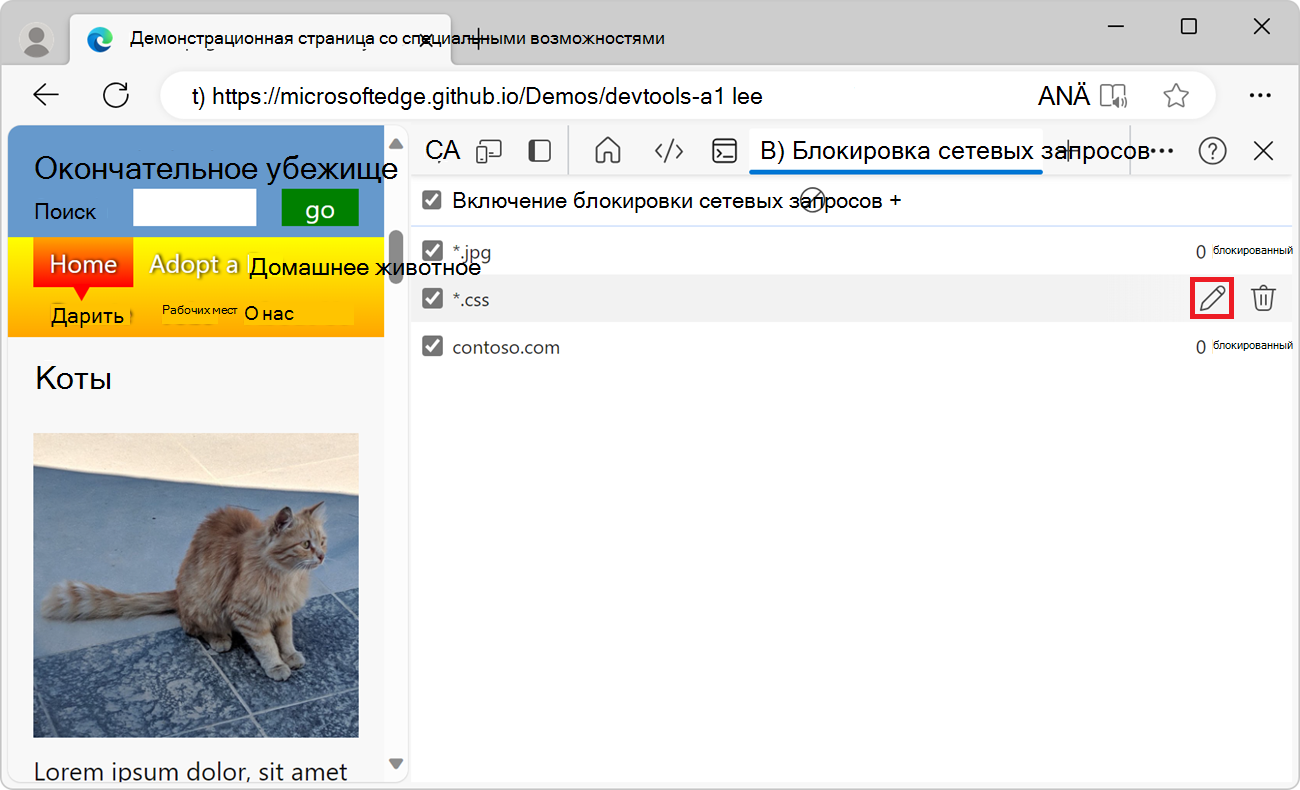
Task: Add page to favorites star icon
Action: coord(1176,95)
